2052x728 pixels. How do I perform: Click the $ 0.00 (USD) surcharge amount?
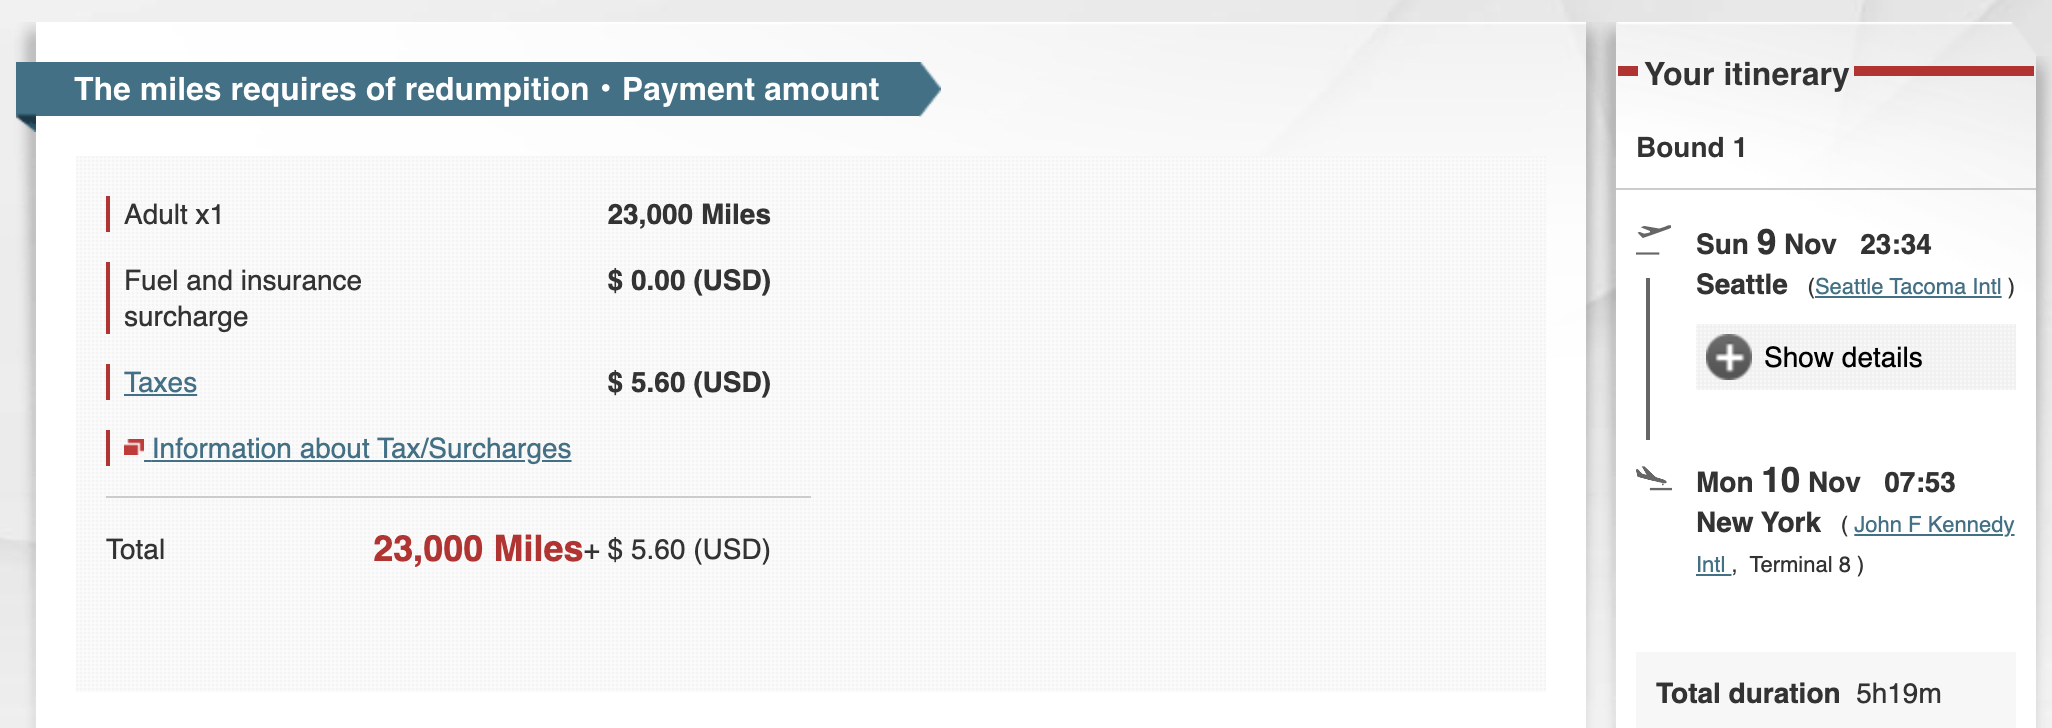[x=688, y=281]
